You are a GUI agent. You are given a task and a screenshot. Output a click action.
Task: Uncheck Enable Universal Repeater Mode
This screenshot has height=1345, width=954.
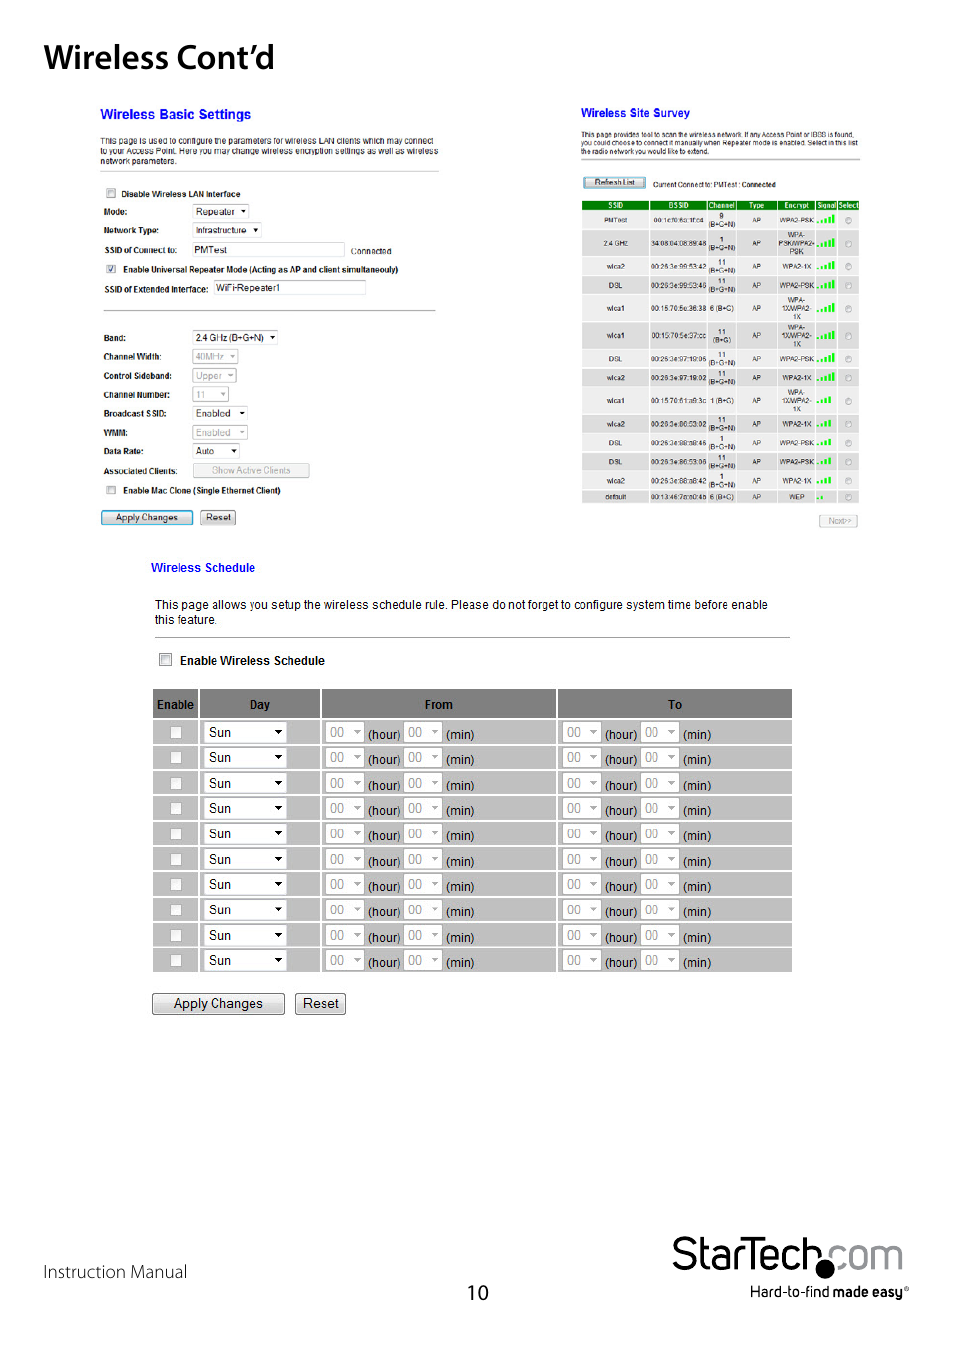pos(111,269)
